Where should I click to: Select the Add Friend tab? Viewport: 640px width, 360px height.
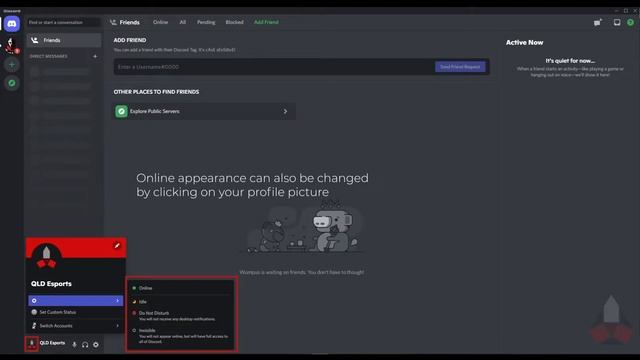tap(266, 22)
